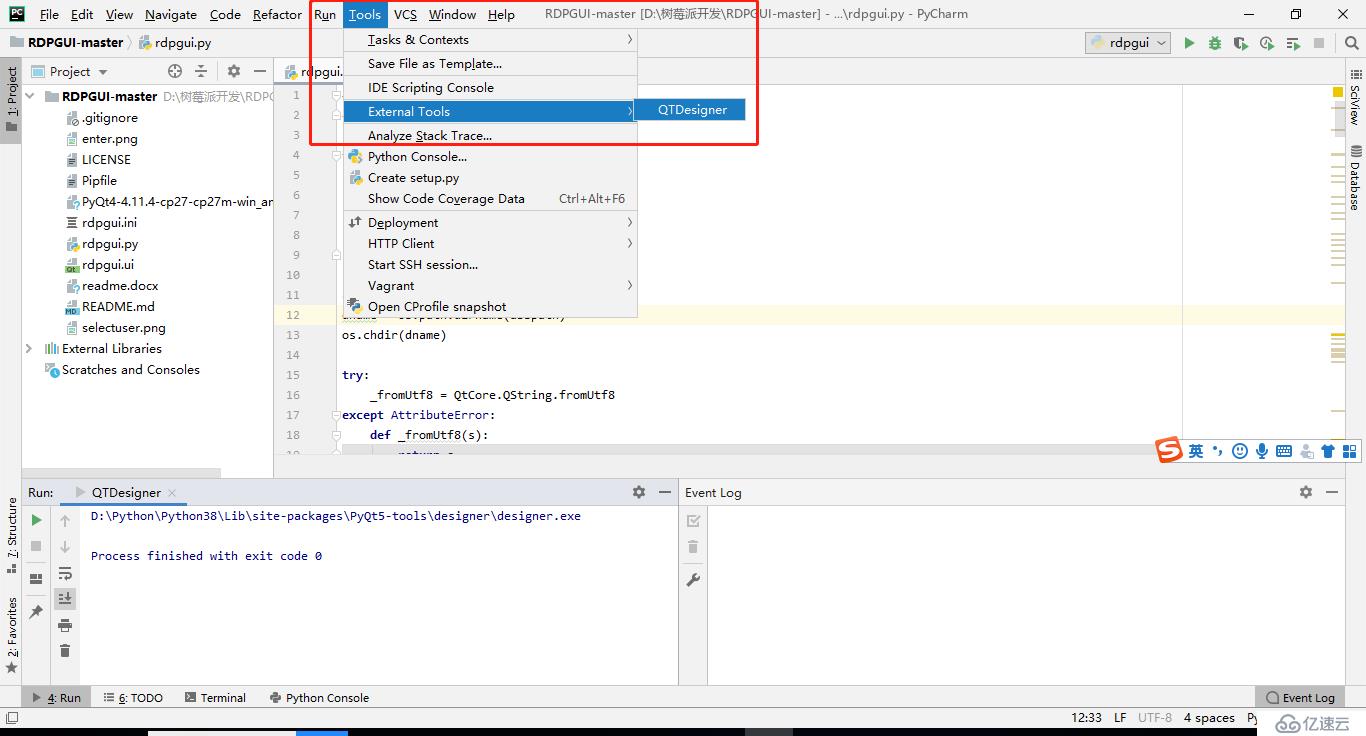
Task: Start debugging with the bug icon
Action: (x=1215, y=43)
